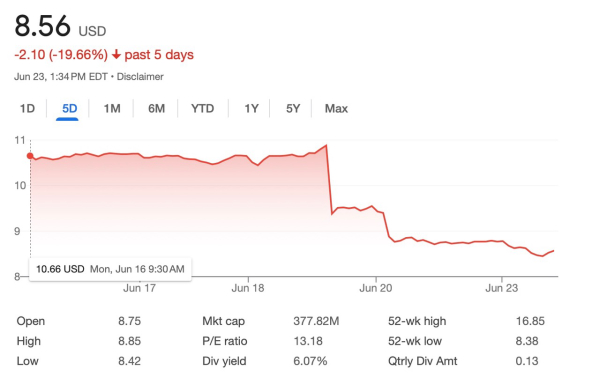
Task: Click the chart peak before the drop
Action: pyautogui.click(x=326, y=145)
